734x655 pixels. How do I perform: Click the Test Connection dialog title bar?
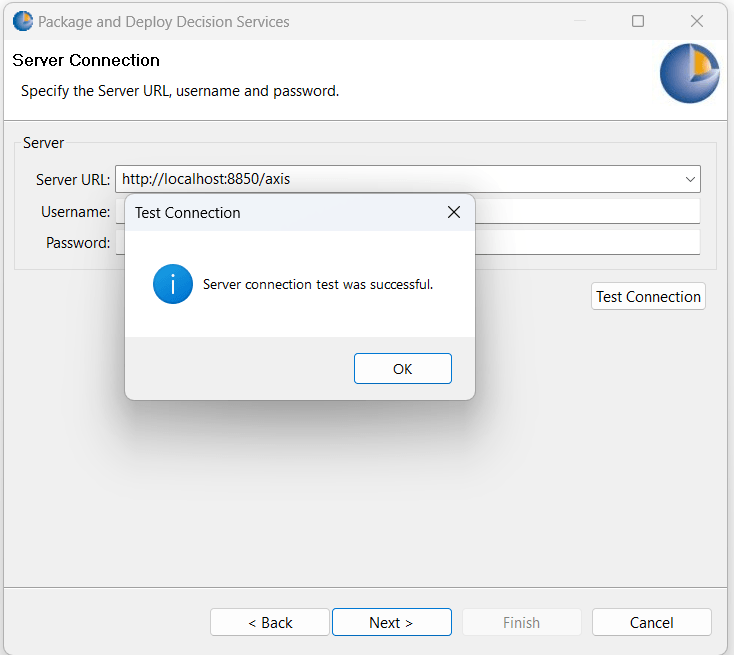click(x=280, y=212)
